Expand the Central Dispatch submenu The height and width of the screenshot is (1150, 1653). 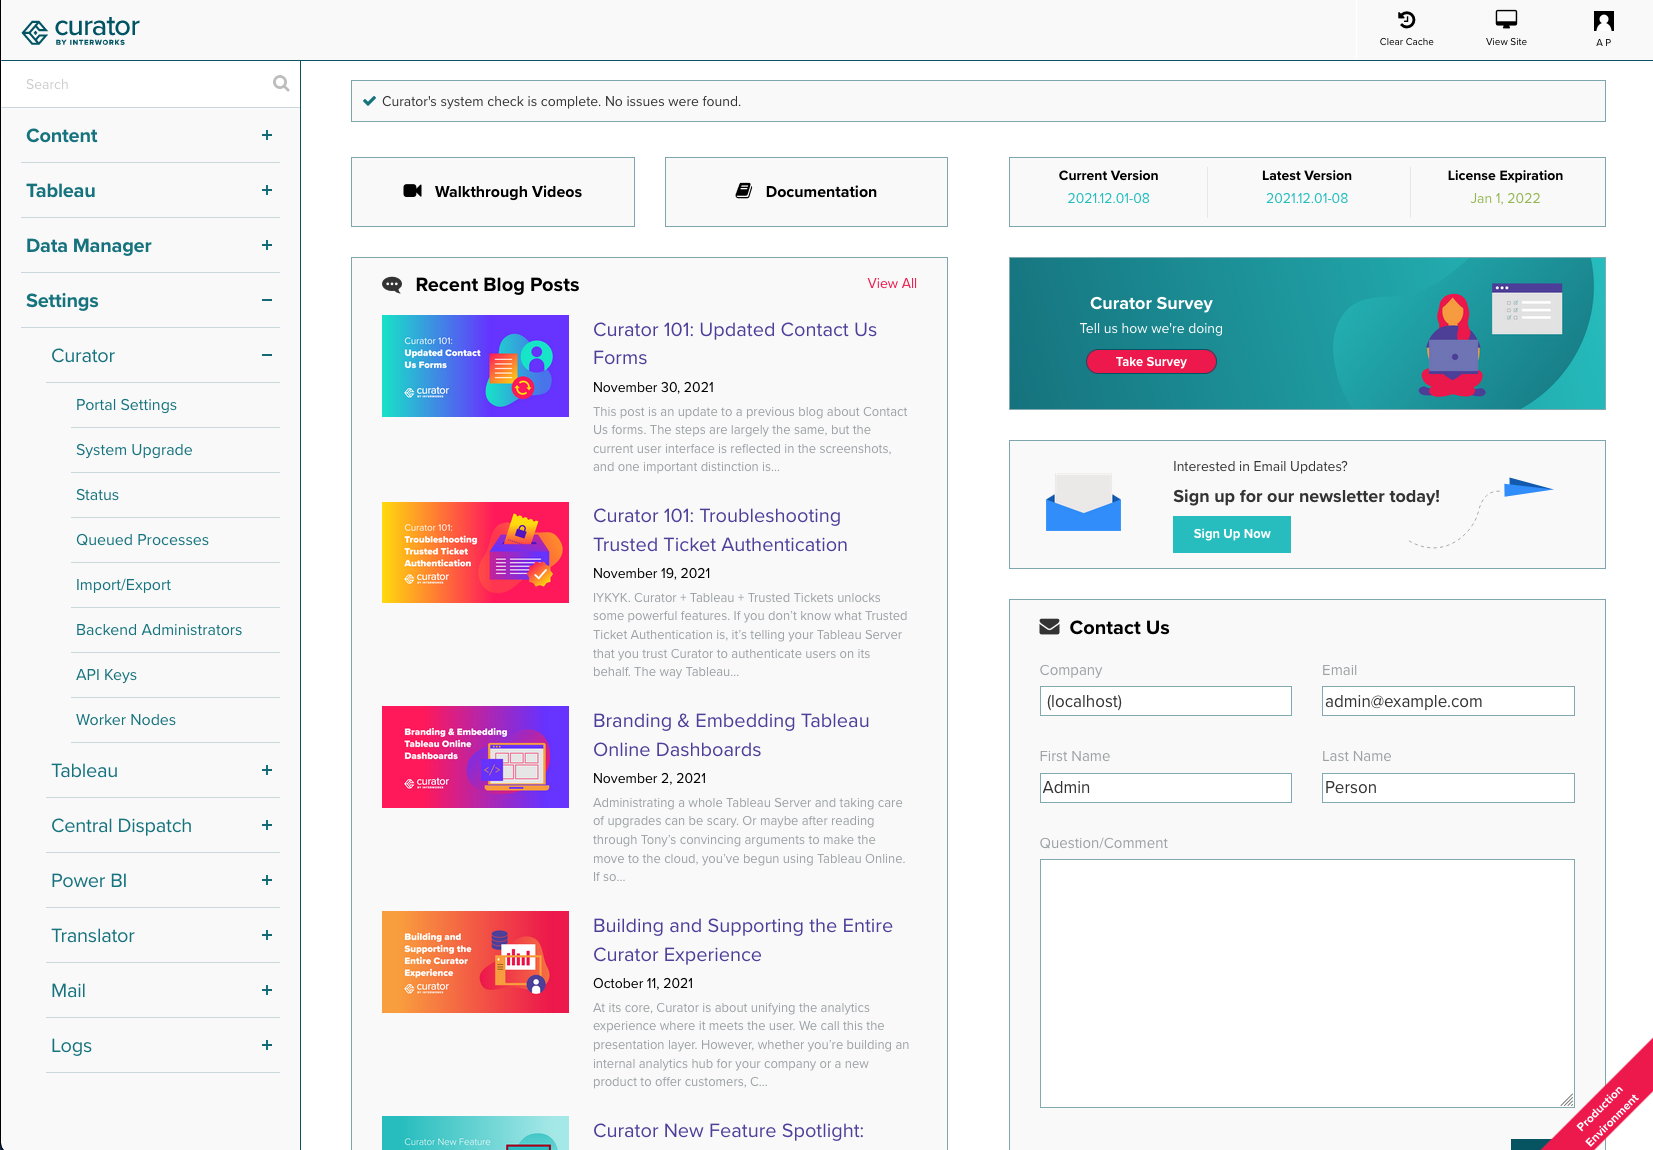click(x=267, y=825)
